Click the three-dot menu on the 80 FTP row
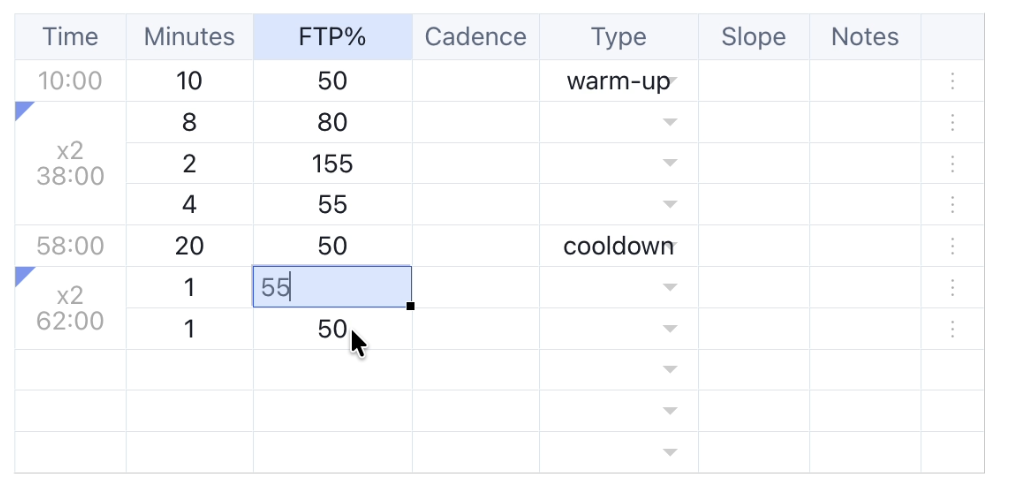This screenshot has width=1020, height=486. (952, 122)
